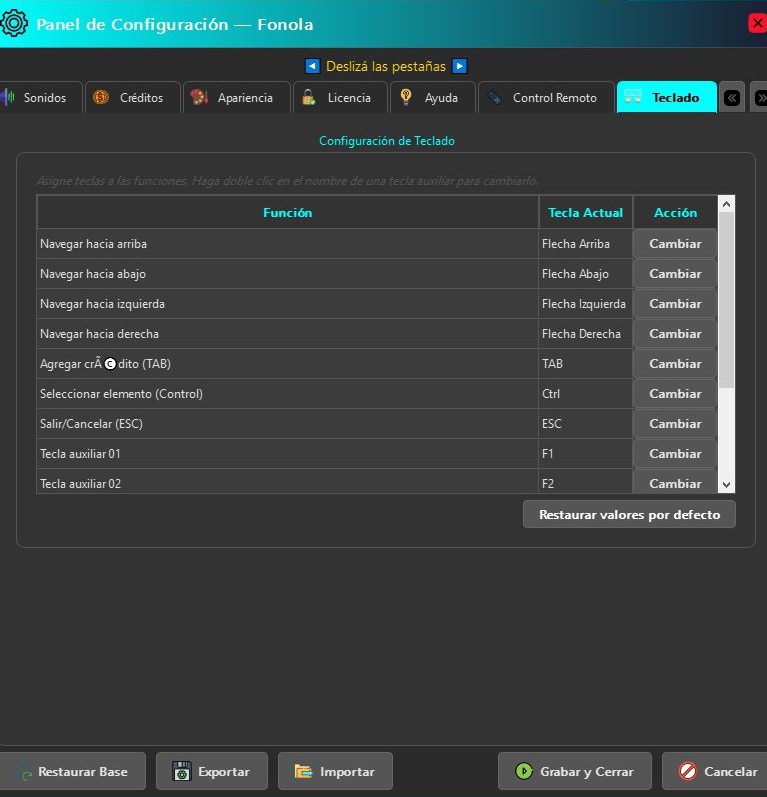The image size is (767, 797).
Task: Click Cambiar for Navegar hacia derecha
Action: (675, 334)
